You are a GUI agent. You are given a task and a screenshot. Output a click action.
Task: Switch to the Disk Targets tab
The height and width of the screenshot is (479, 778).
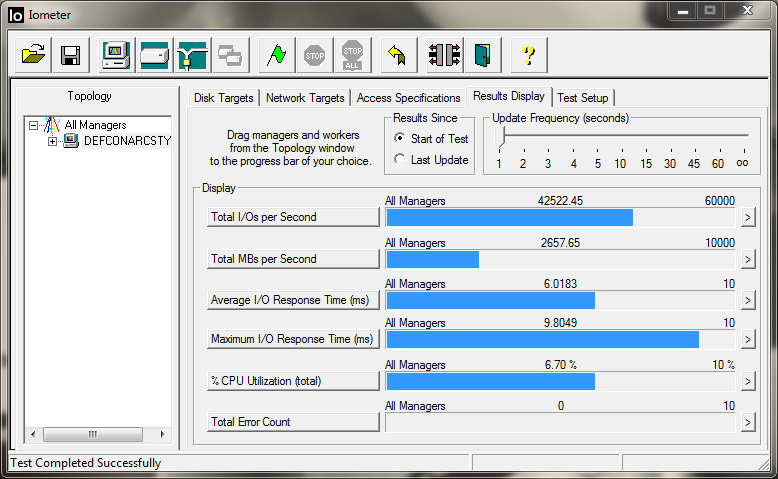click(x=224, y=98)
